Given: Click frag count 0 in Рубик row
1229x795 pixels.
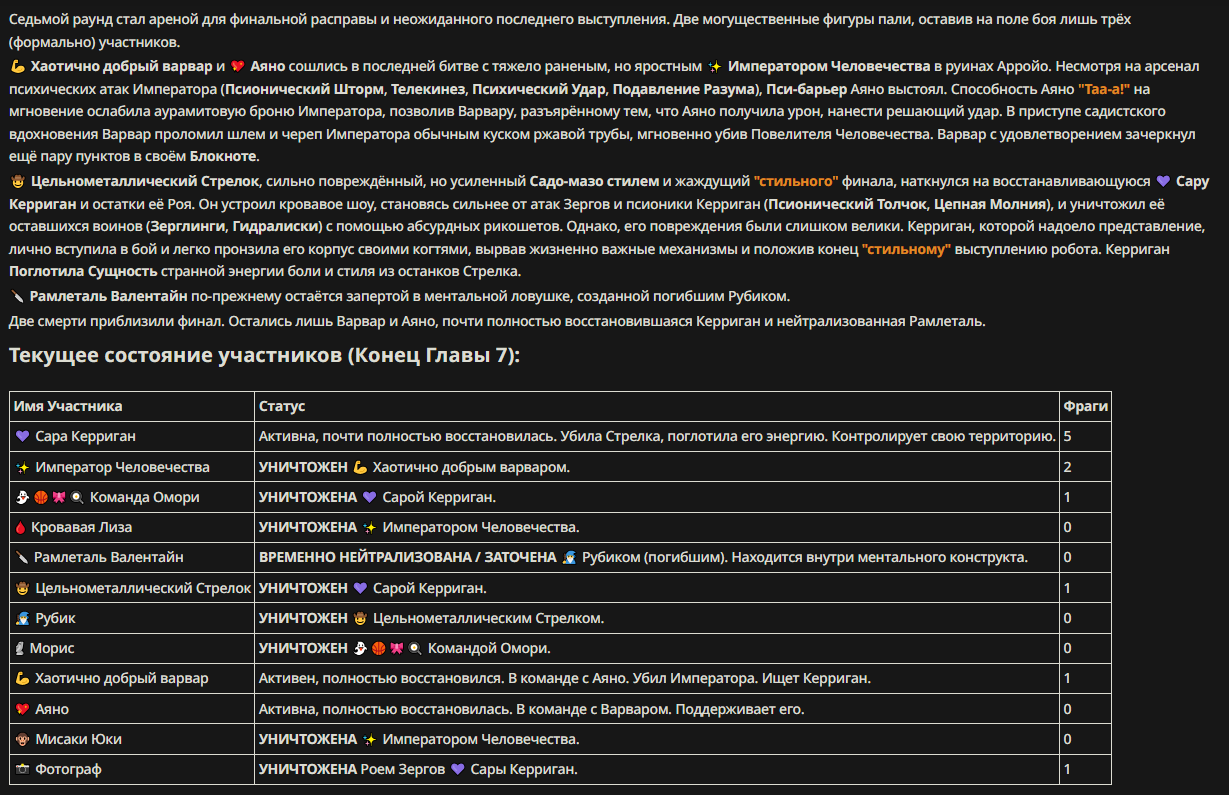Looking at the screenshot, I should (x=1068, y=618).
